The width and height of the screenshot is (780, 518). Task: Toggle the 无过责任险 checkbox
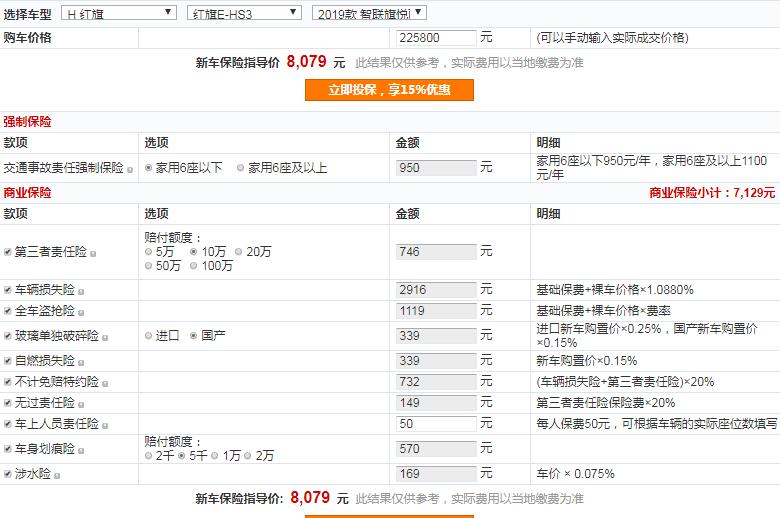7,403
